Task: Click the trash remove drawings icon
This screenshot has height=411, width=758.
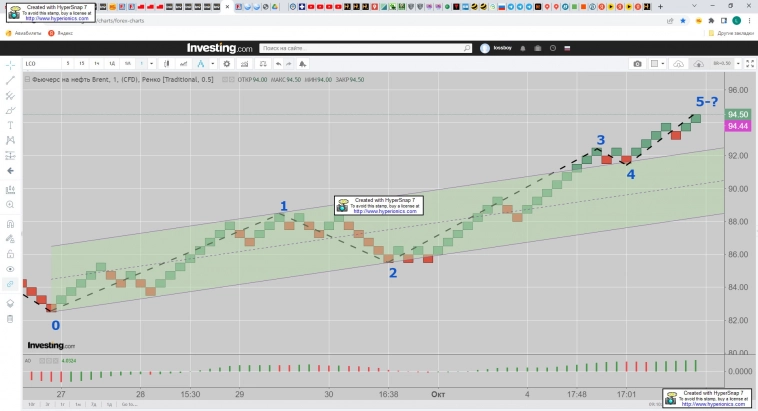Action: pyautogui.click(x=10, y=319)
